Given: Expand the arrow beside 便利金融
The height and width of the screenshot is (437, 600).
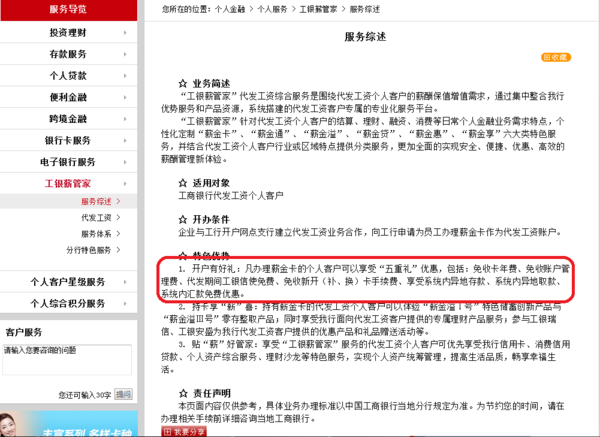Looking at the screenshot, I should tap(125, 98).
